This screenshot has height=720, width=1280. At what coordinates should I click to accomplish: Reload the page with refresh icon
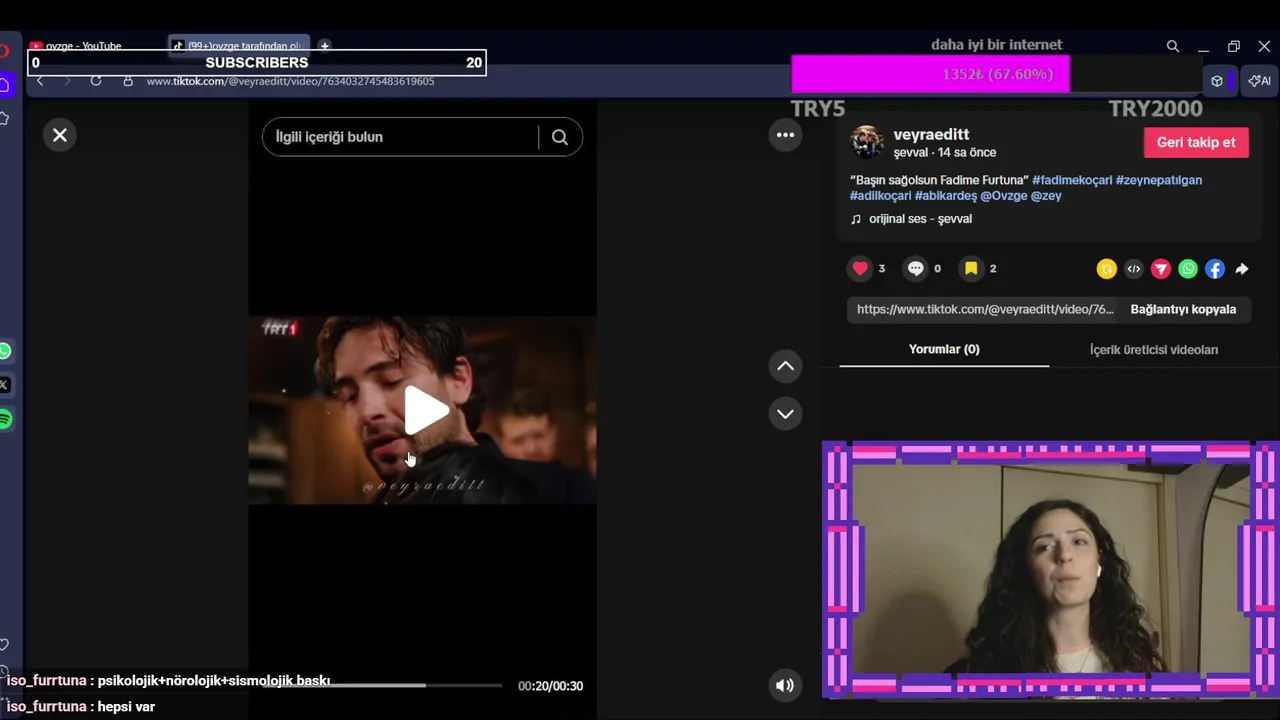click(x=96, y=81)
